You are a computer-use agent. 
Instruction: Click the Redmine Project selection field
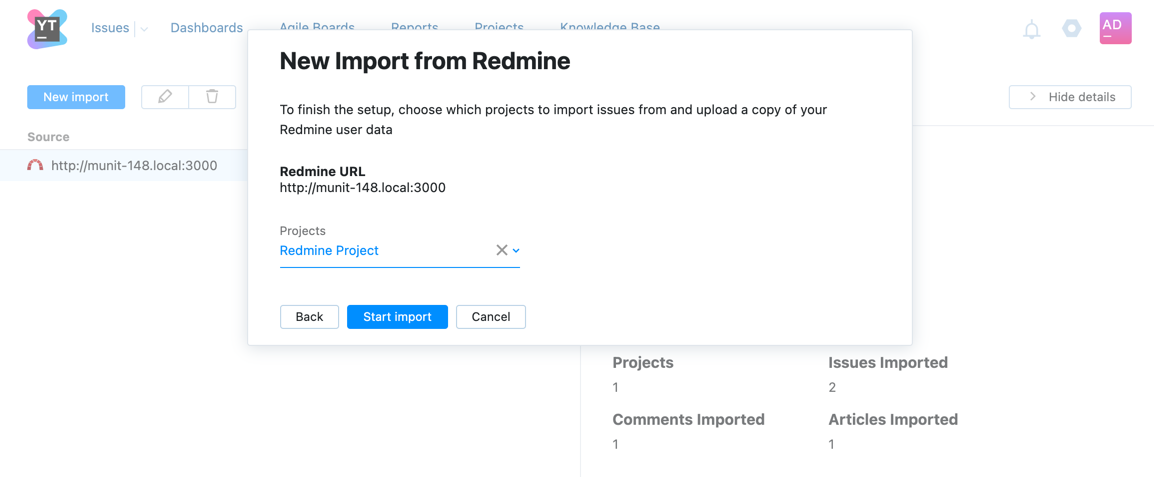coord(380,251)
